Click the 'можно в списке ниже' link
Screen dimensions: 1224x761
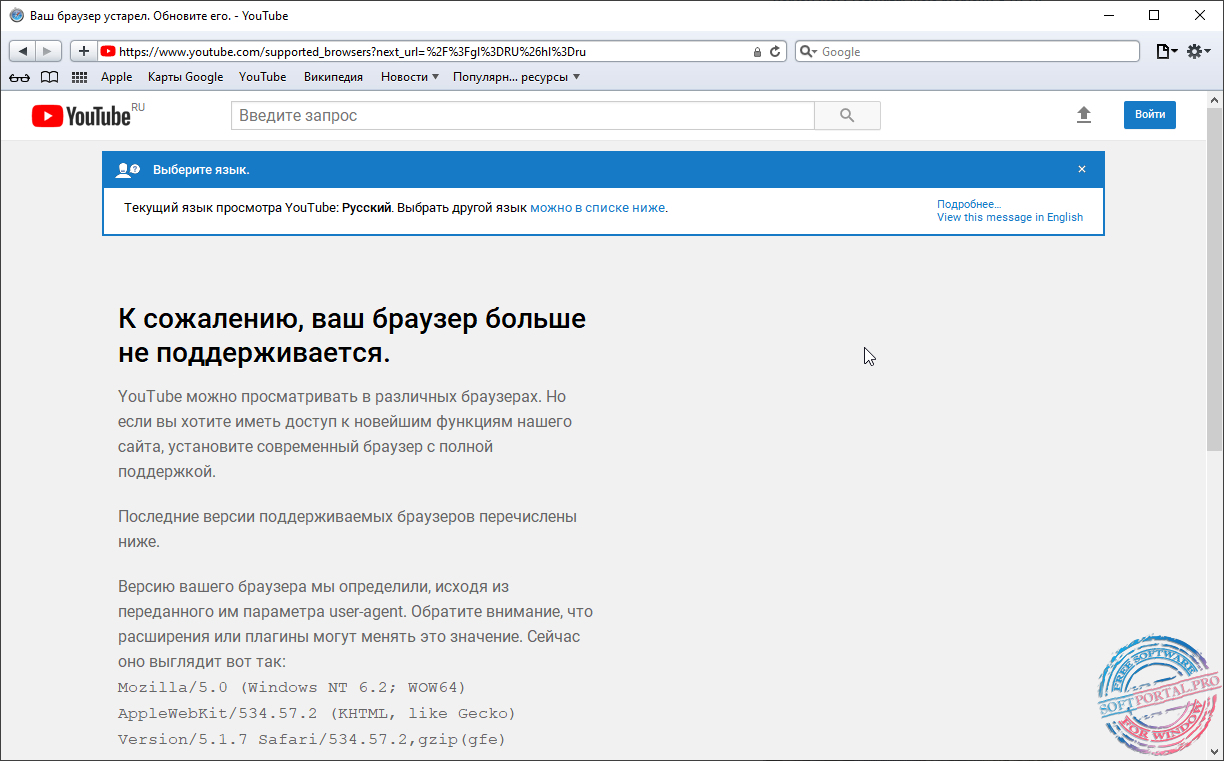click(597, 208)
